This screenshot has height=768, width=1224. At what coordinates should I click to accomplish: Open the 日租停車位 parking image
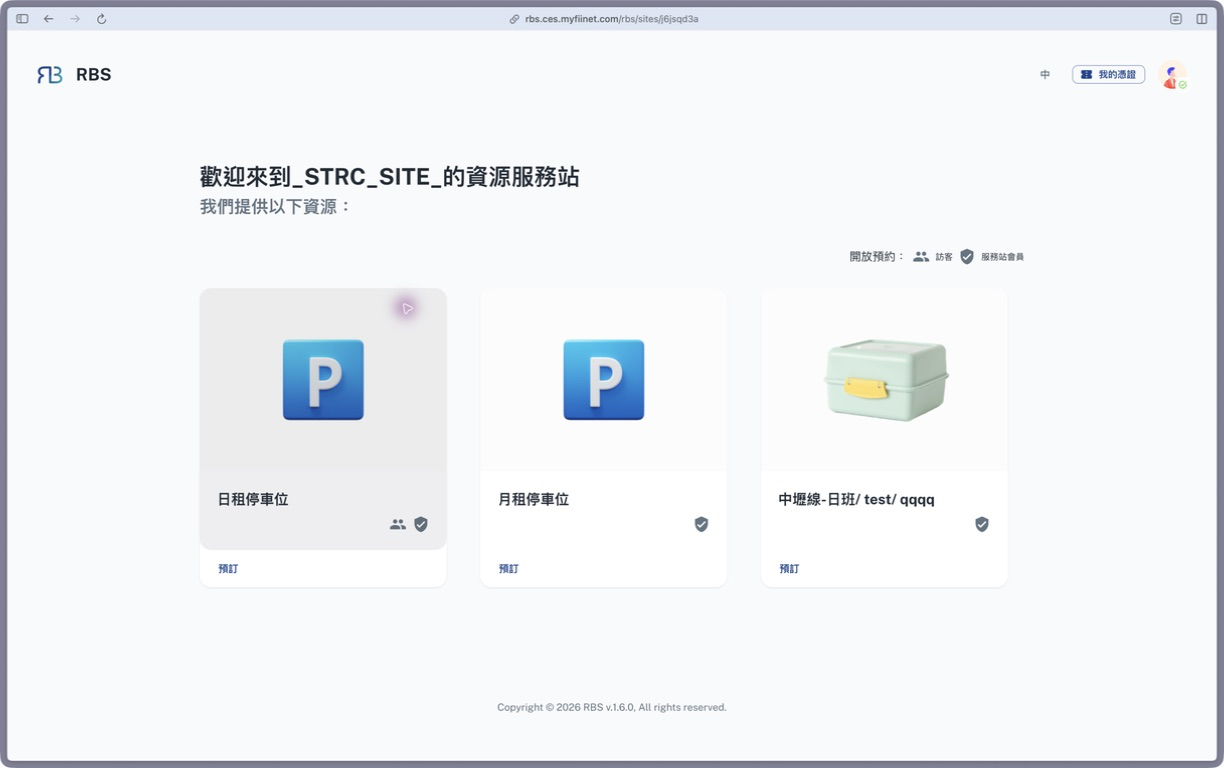(x=323, y=380)
